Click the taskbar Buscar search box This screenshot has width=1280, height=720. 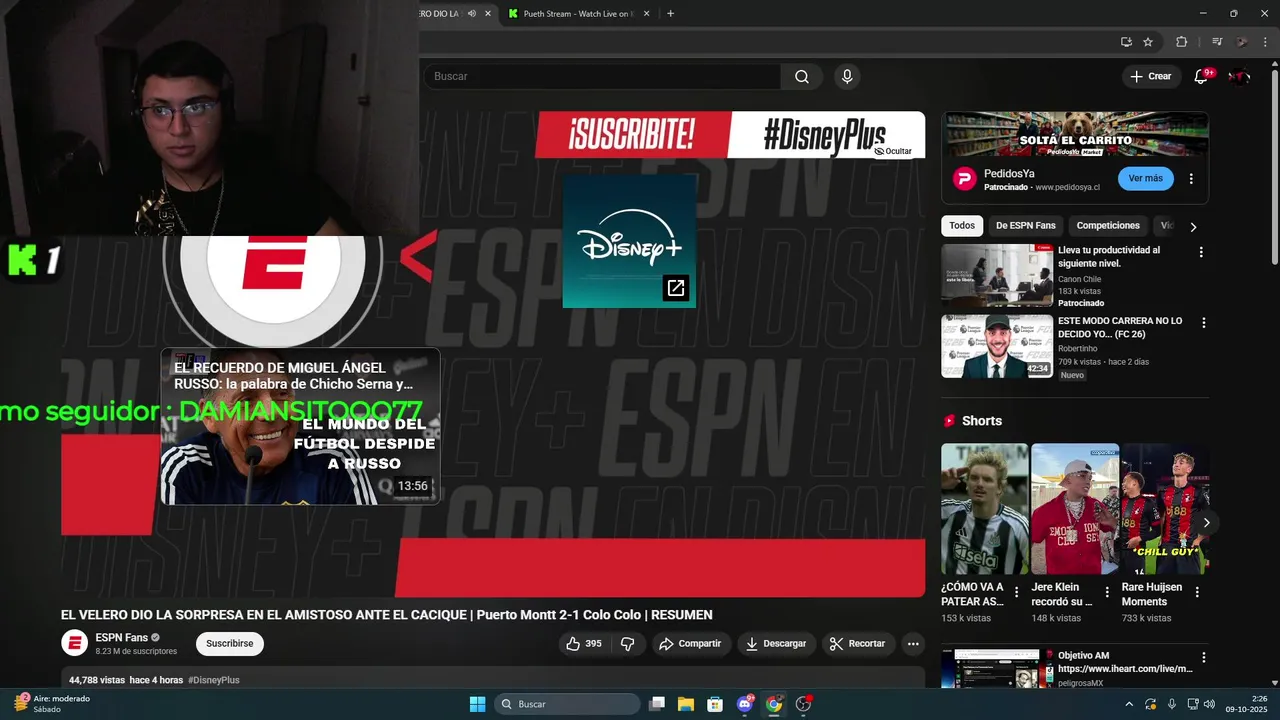pyautogui.click(x=567, y=704)
